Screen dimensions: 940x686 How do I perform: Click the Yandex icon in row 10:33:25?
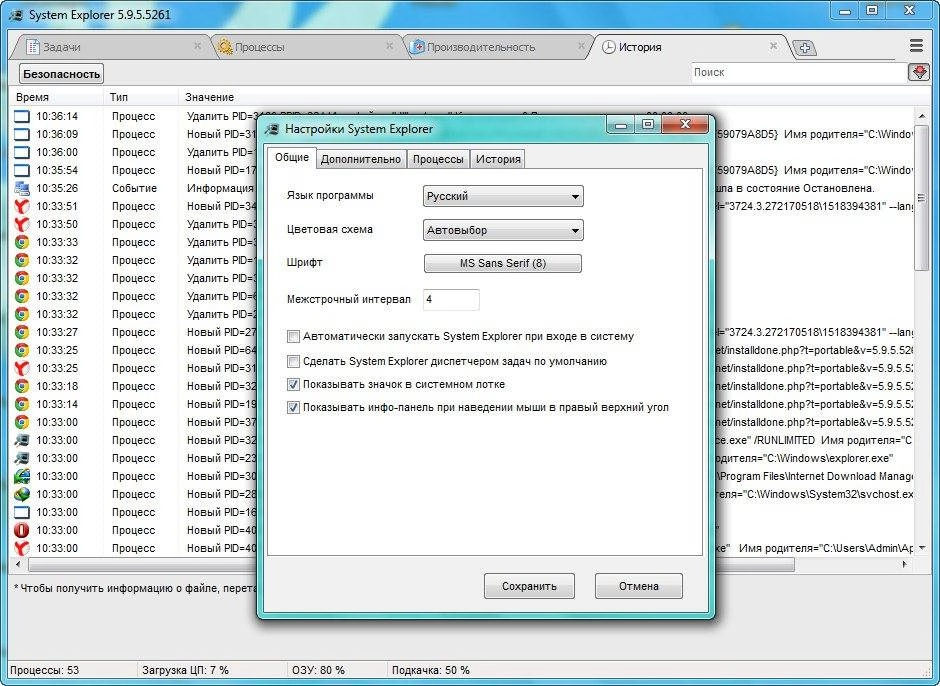tap(22, 368)
